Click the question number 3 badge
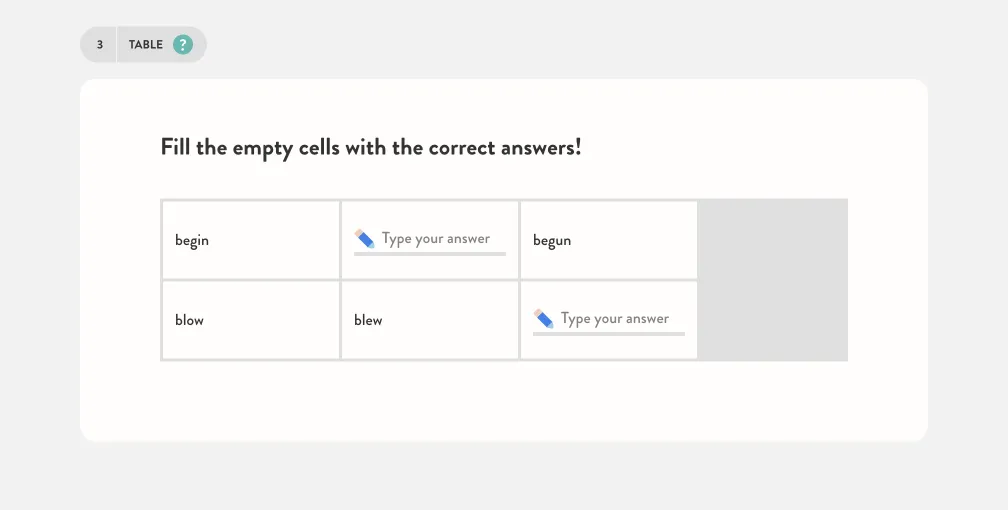The height and width of the screenshot is (510, 1008). click(100, 44)
